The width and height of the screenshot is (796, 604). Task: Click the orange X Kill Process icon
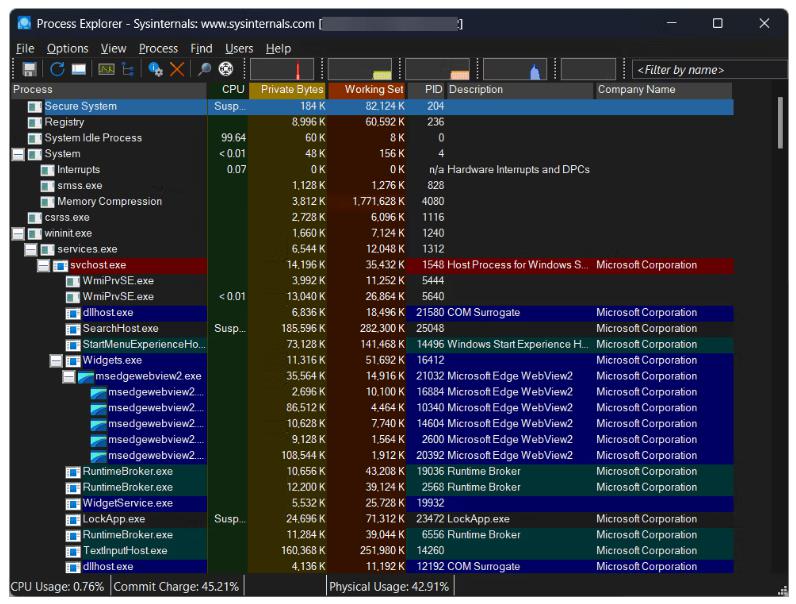tap(177, 69)
